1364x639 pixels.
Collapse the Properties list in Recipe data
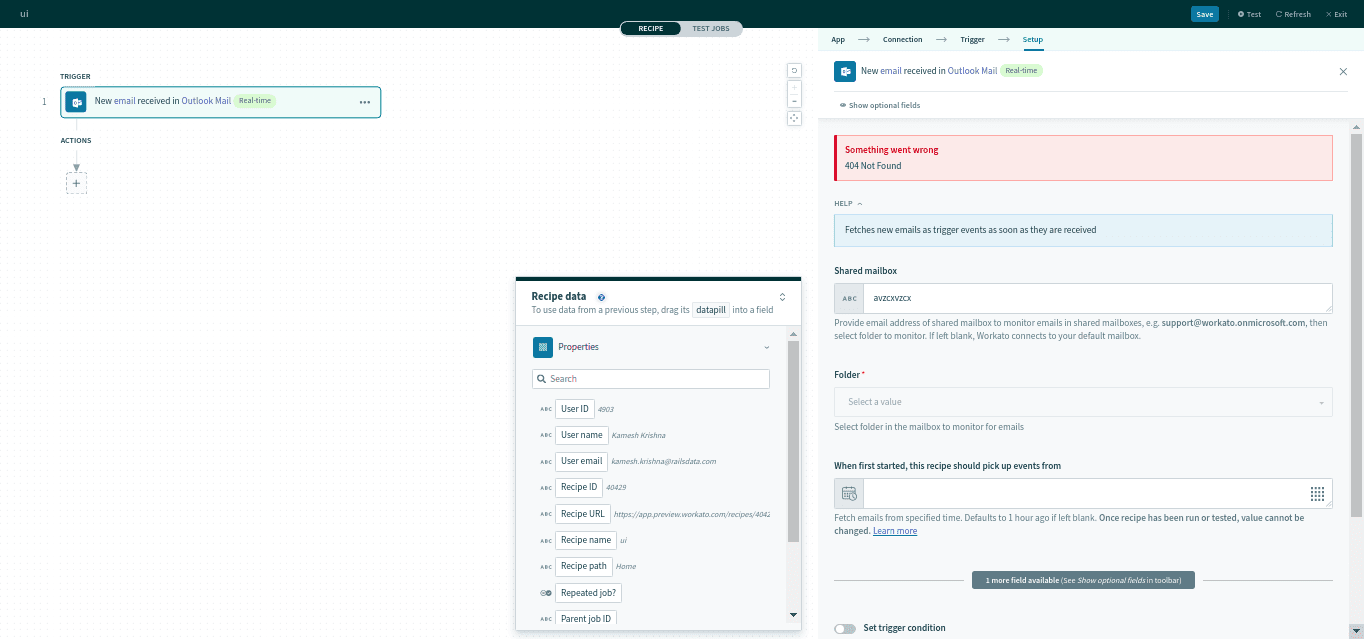coord(766,346)
